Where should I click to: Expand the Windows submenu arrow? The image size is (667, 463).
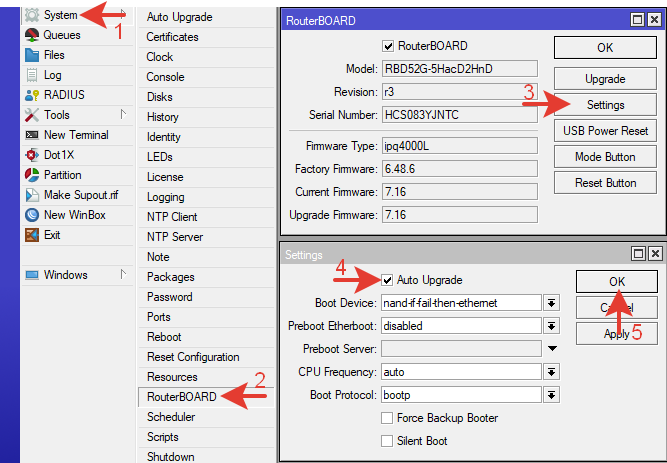pos(123,274)
